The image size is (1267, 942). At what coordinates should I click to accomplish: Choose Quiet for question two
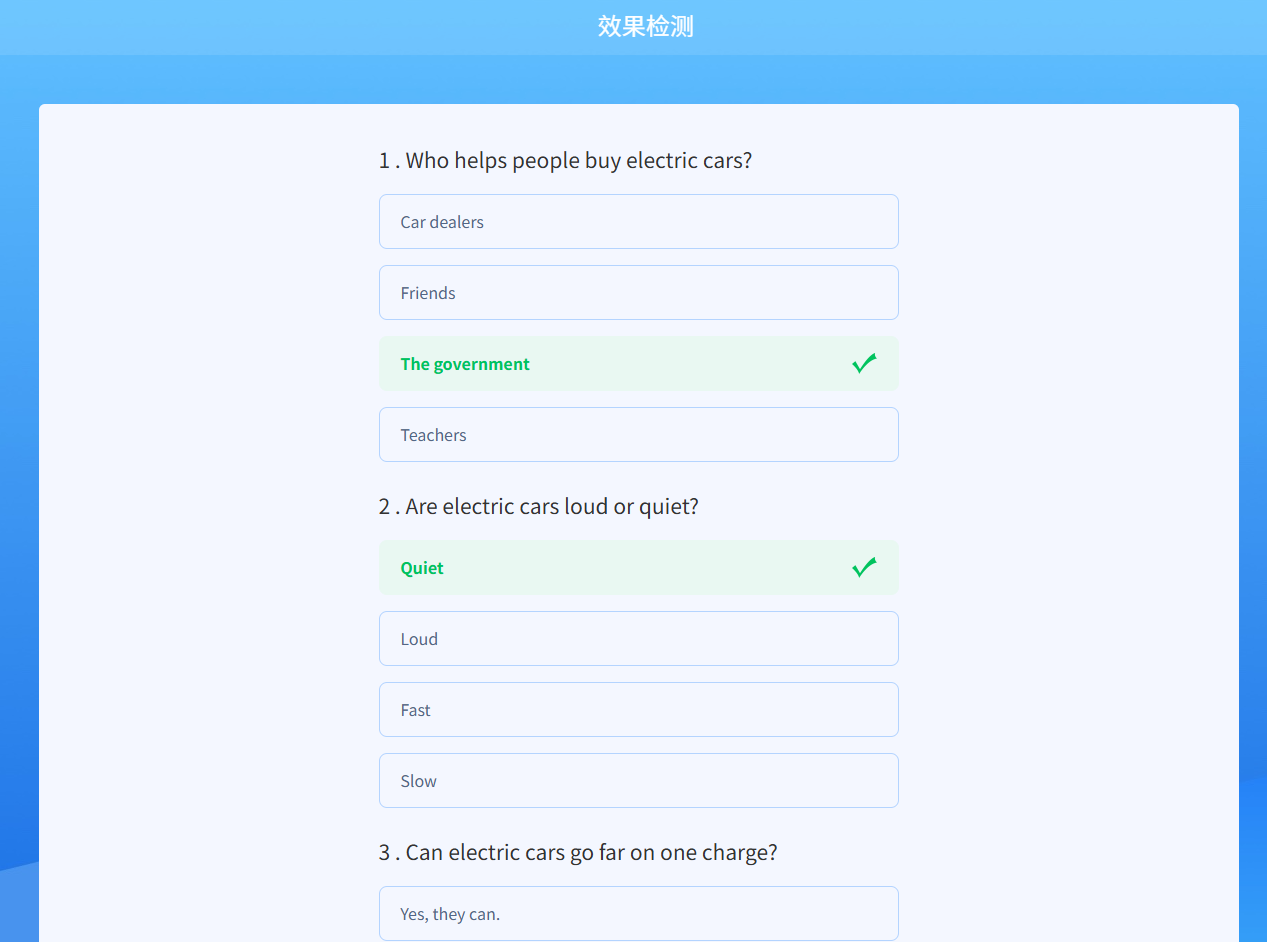tap(638, 568)
